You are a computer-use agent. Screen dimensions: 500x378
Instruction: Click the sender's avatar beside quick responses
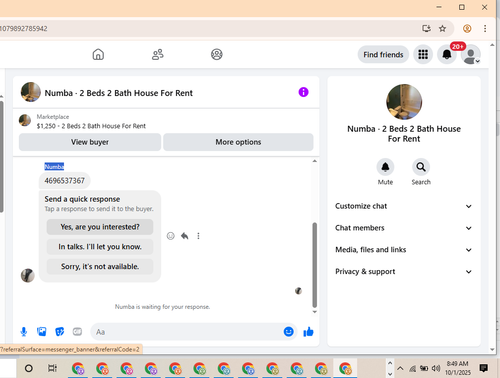pos(28,276)
